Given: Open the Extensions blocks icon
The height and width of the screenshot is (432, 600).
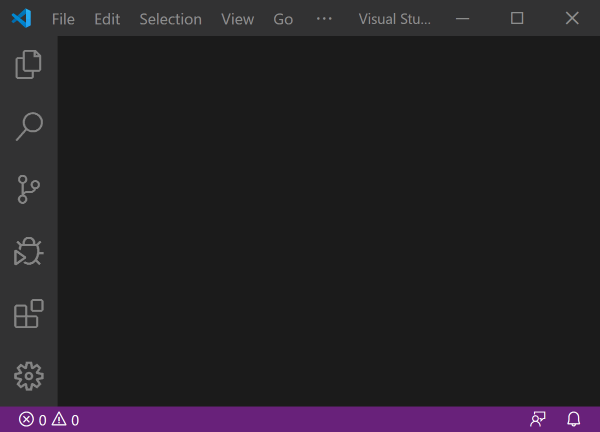Looking at the screenshot, I should pyautogui.click(x=29, y=314).
